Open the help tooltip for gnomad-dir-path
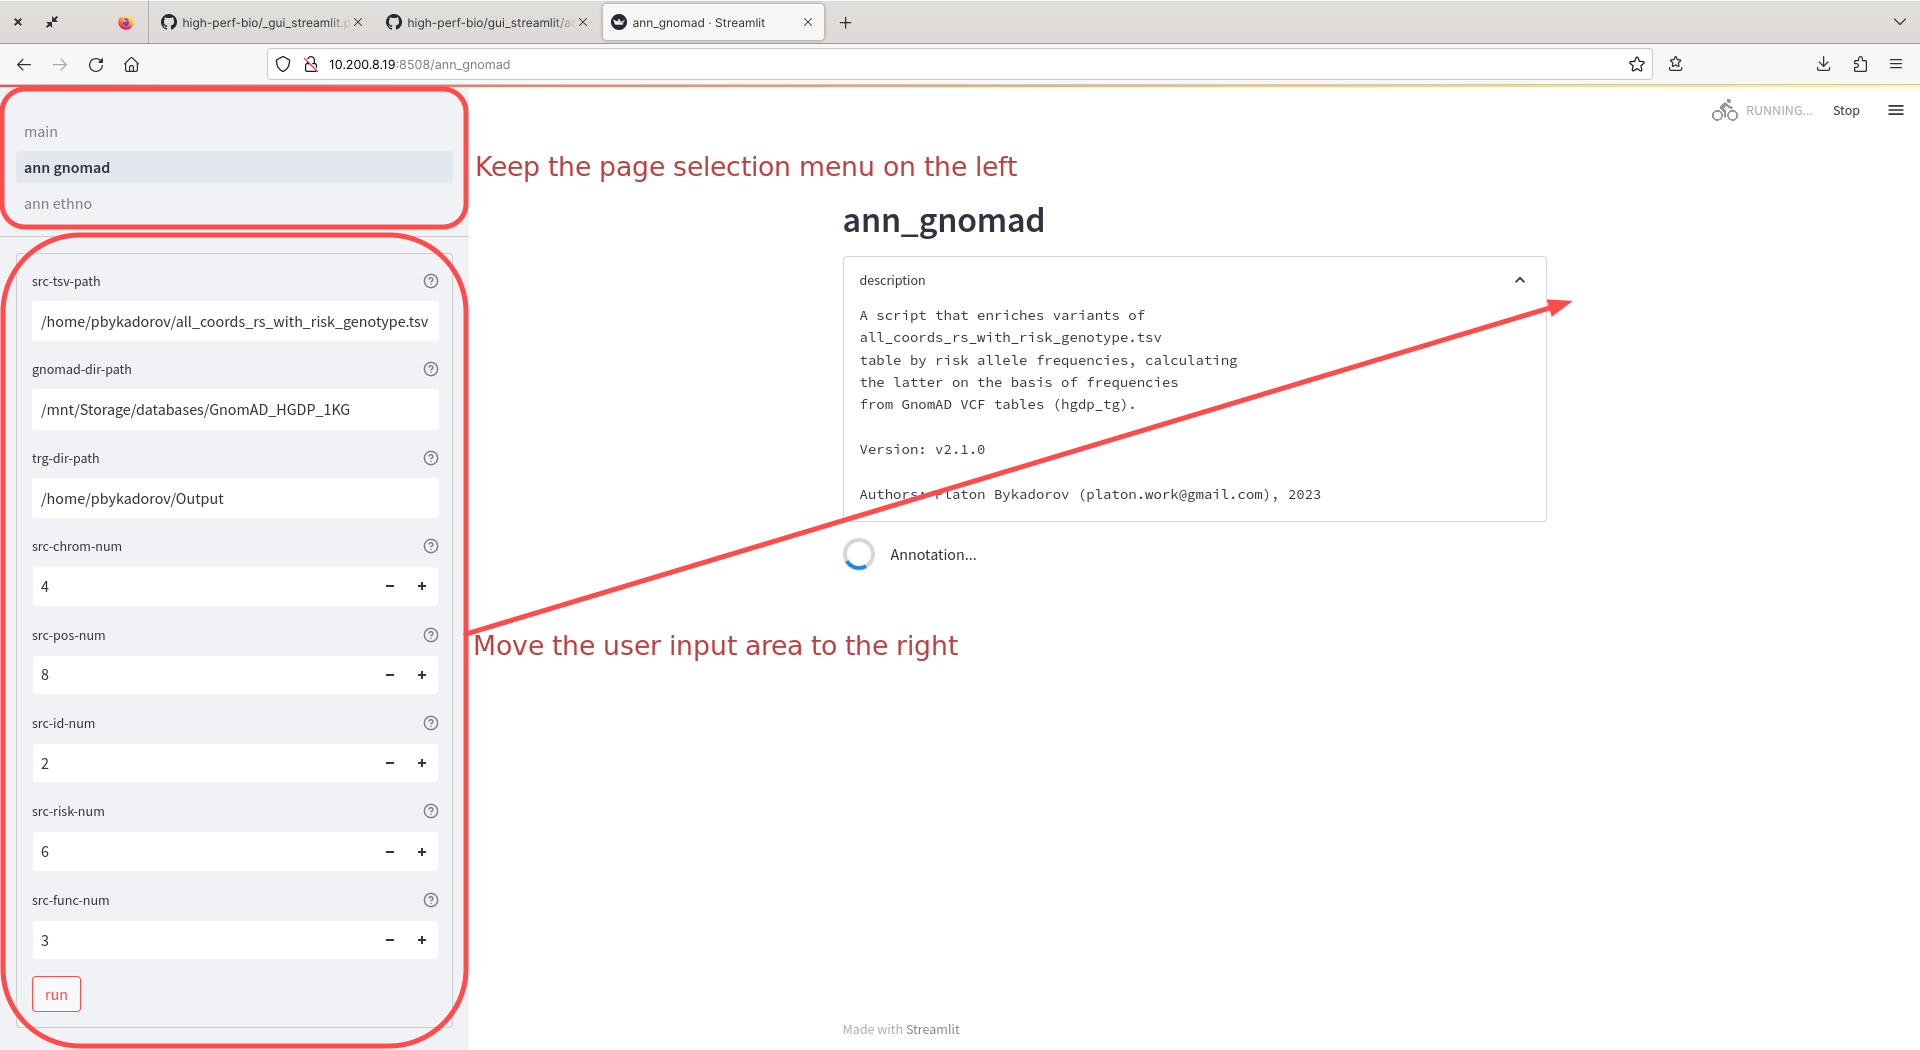1920x1050 pixels. click(x=431, y=369)
